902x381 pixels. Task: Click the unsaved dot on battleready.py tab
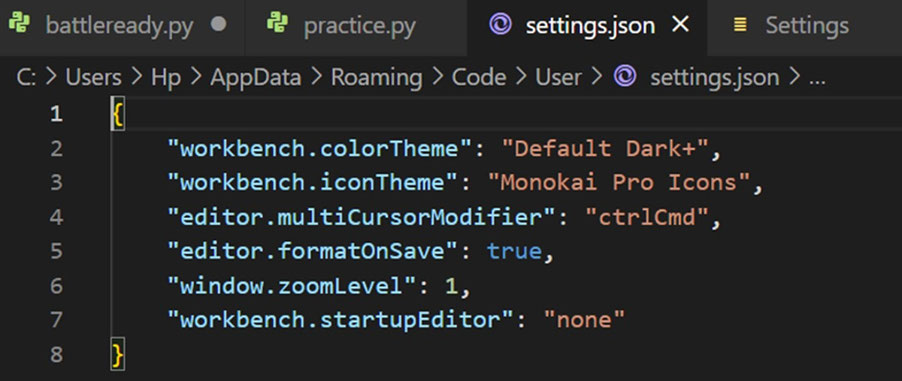(x=219, y=25)
